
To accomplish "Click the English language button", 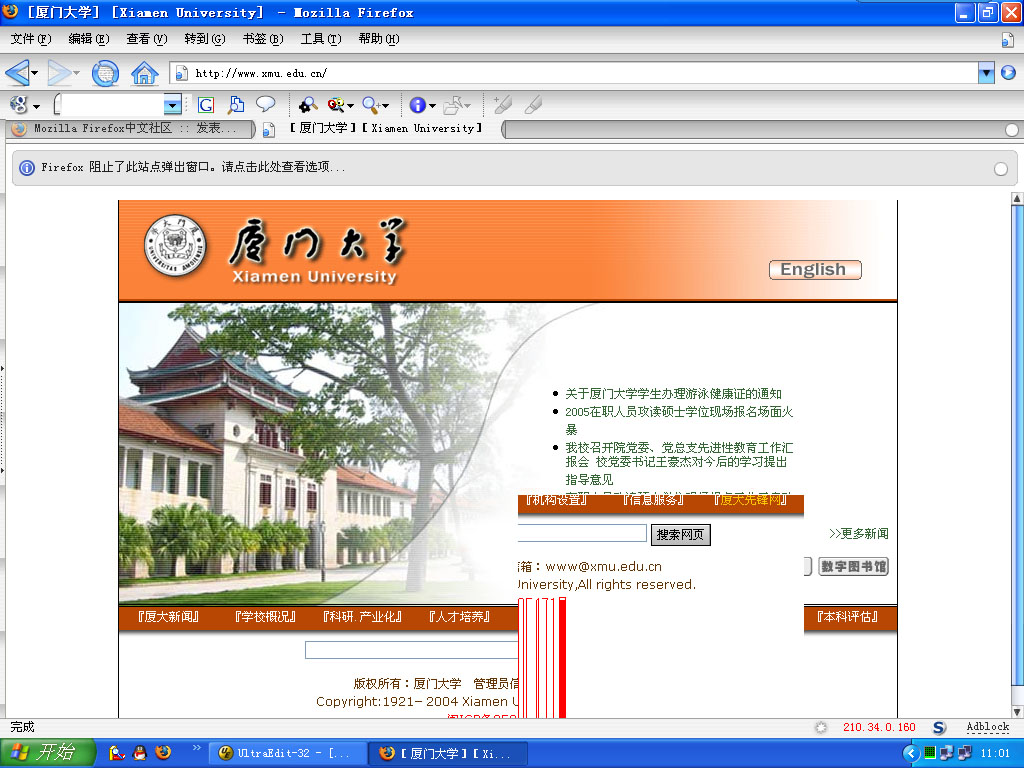I will click(814, 270).
